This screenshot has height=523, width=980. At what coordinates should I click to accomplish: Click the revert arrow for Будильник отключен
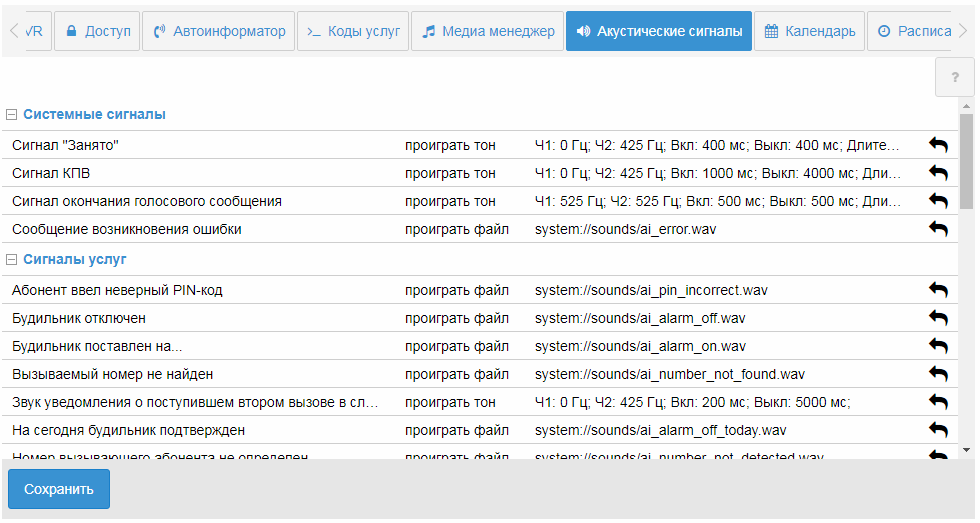click(x=938, y=318)
